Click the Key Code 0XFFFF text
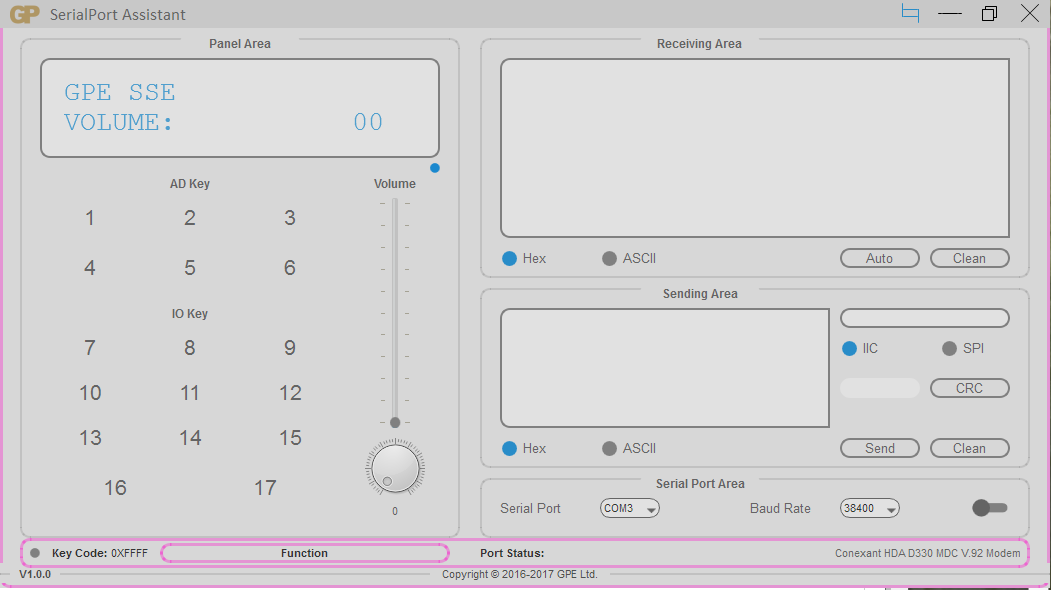The height and width of the screenshot is (590, 1051). click(99, 553)
